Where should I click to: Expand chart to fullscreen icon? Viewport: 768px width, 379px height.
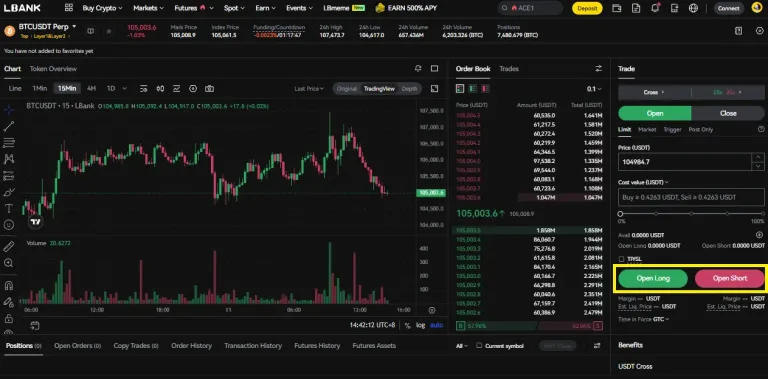pyautogui.click(x=434, y=89)
